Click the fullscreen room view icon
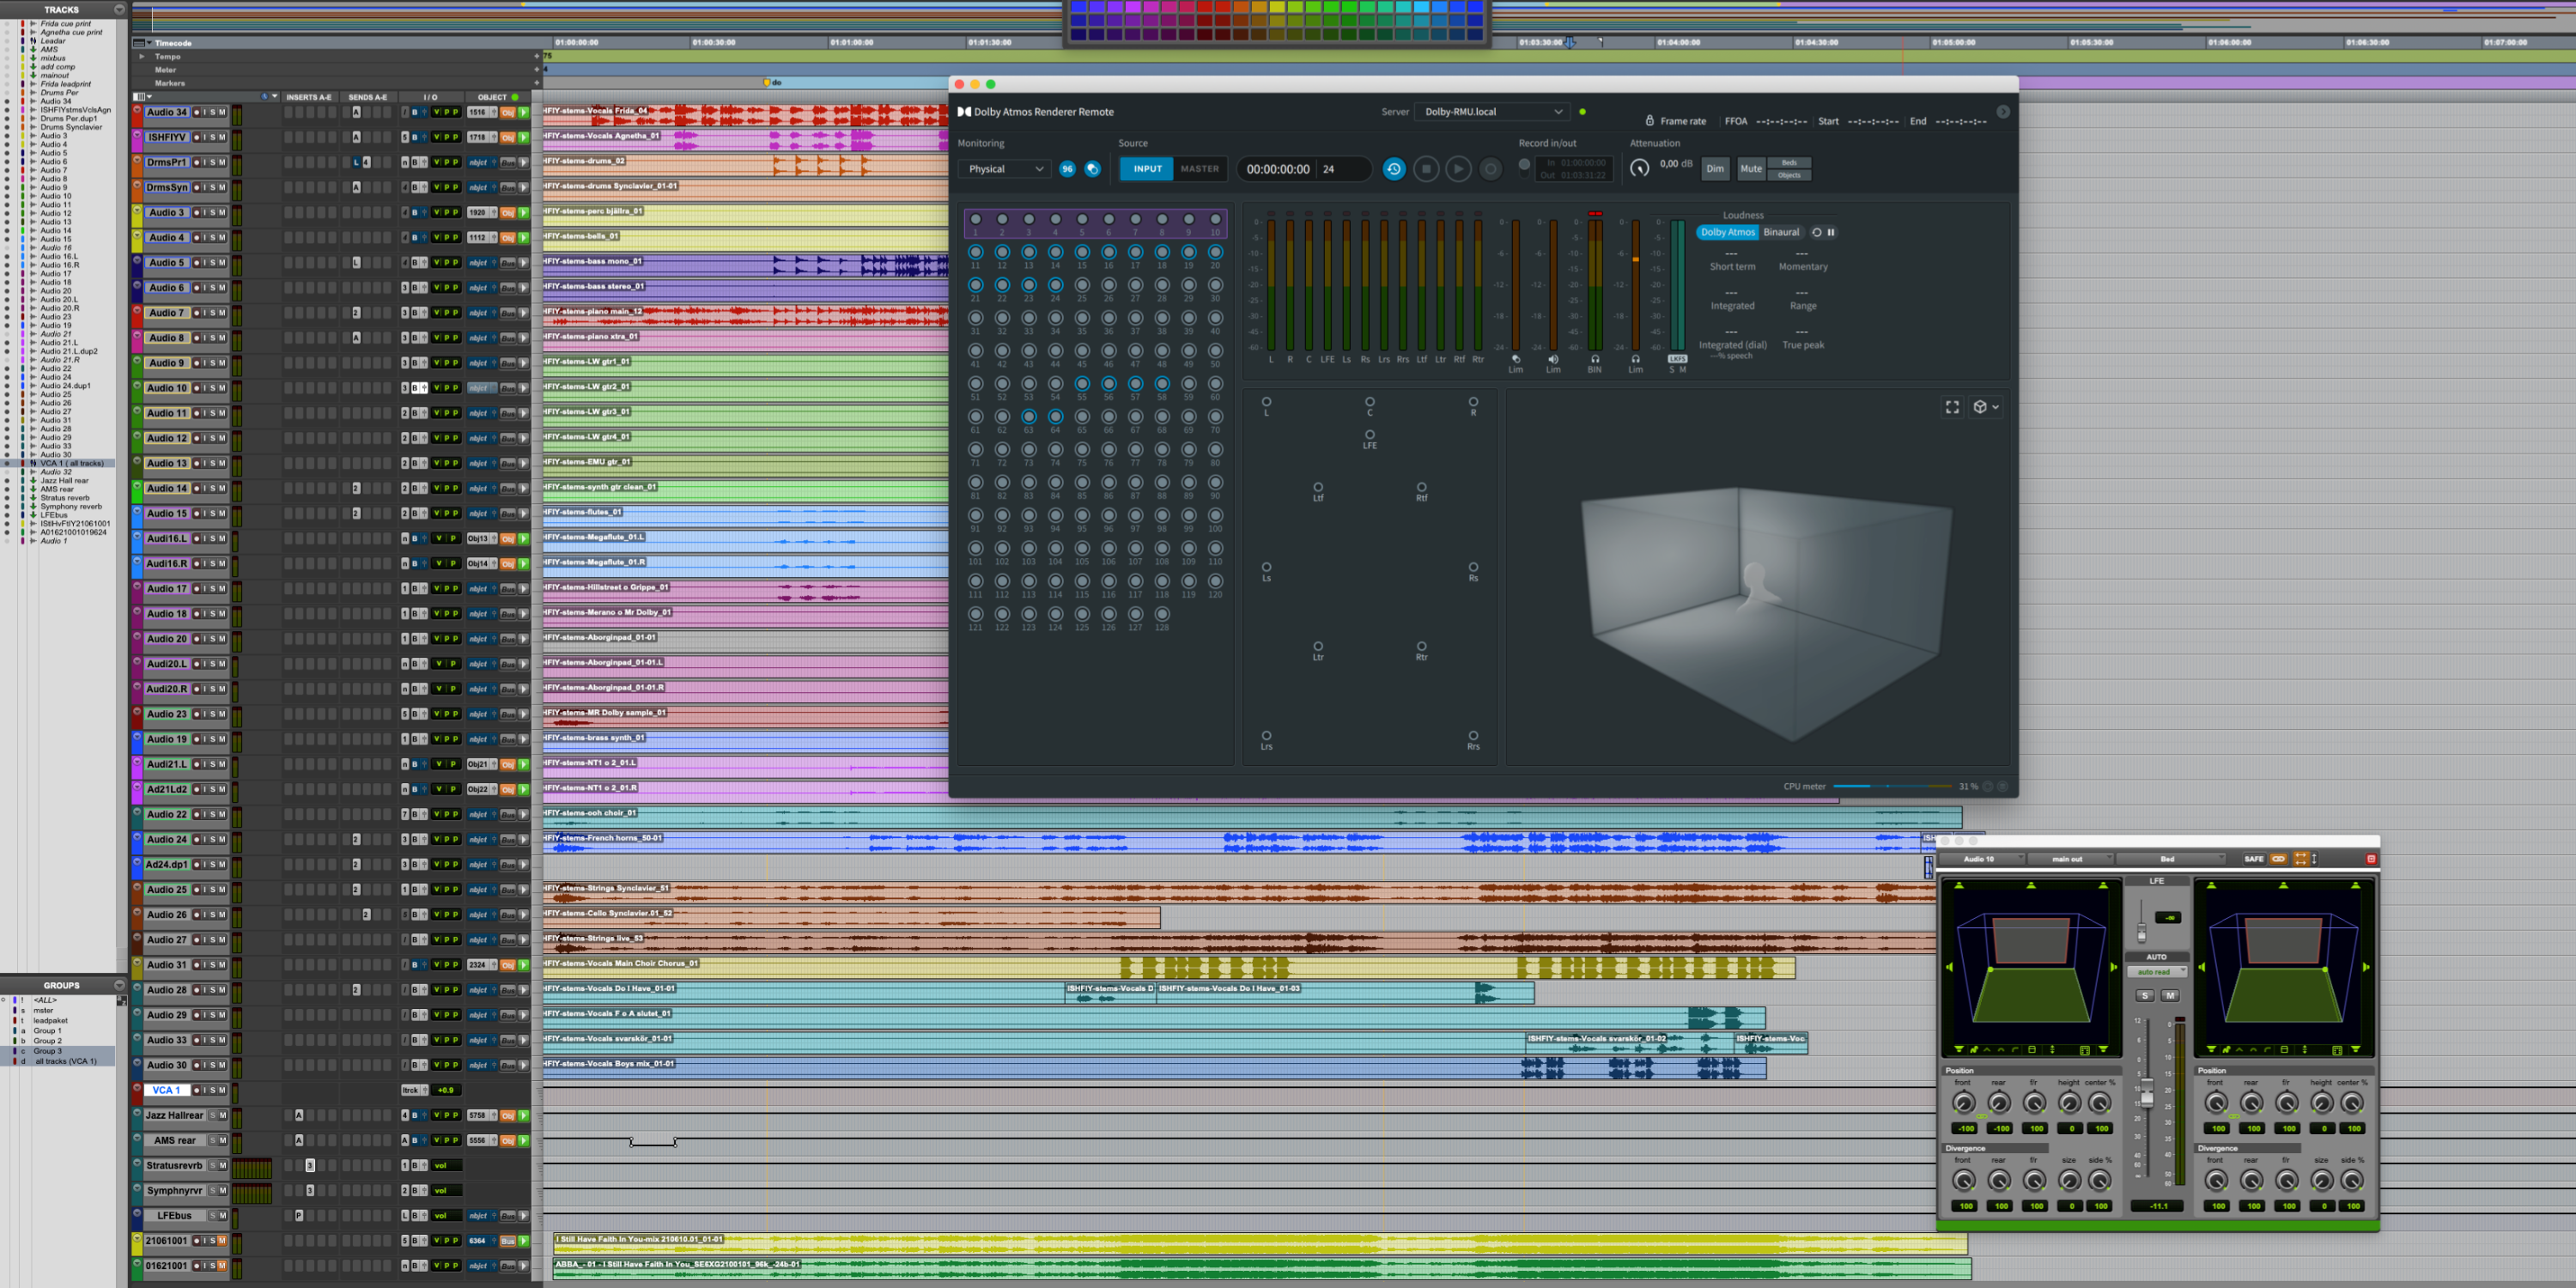This screenshot has width=2576, height=1288. [x=1951, y=407]
